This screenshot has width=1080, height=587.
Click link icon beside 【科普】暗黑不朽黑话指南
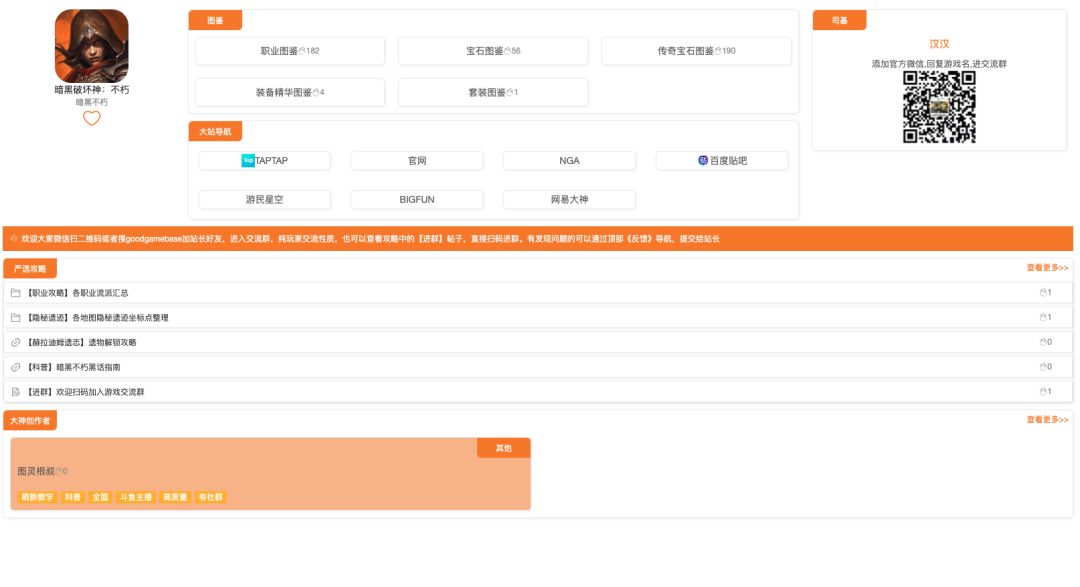15,367
